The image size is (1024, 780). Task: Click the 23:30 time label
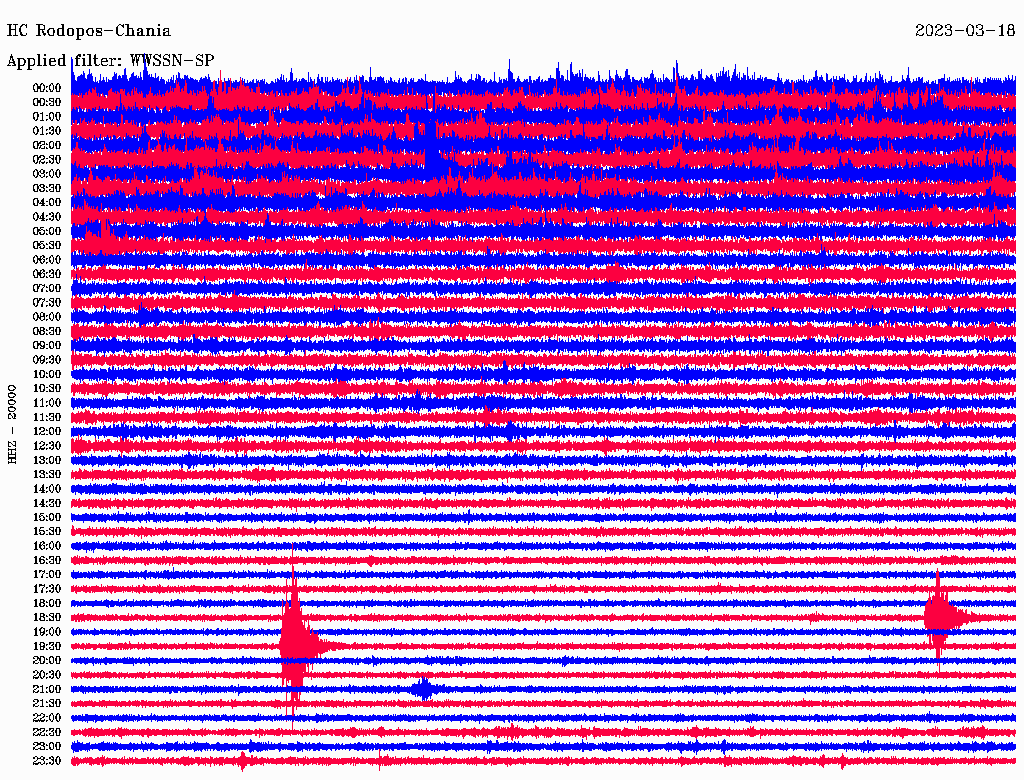click(47, 761)
